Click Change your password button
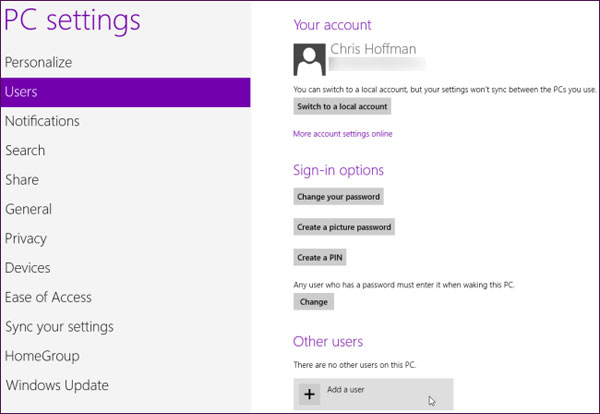 tap(338, 197)
